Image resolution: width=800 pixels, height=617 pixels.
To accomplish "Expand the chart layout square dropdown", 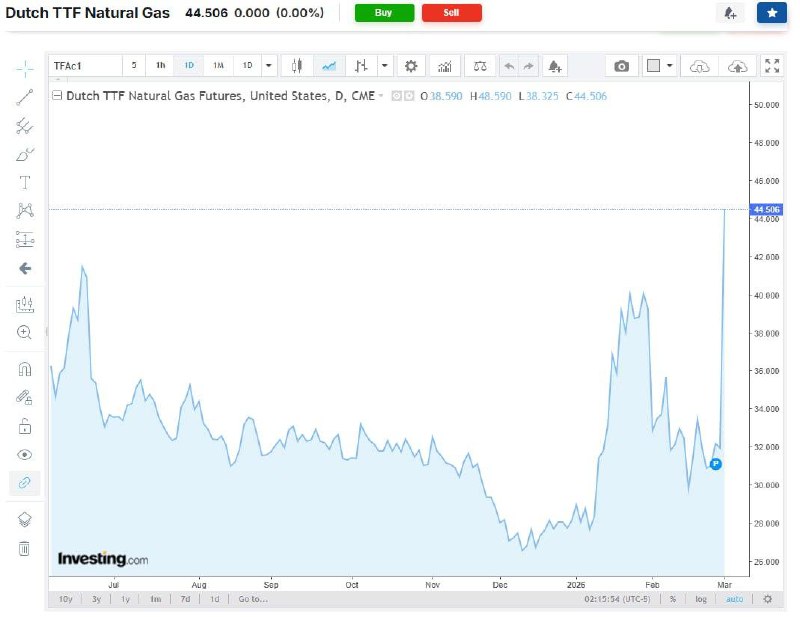I will coord(669,66).
